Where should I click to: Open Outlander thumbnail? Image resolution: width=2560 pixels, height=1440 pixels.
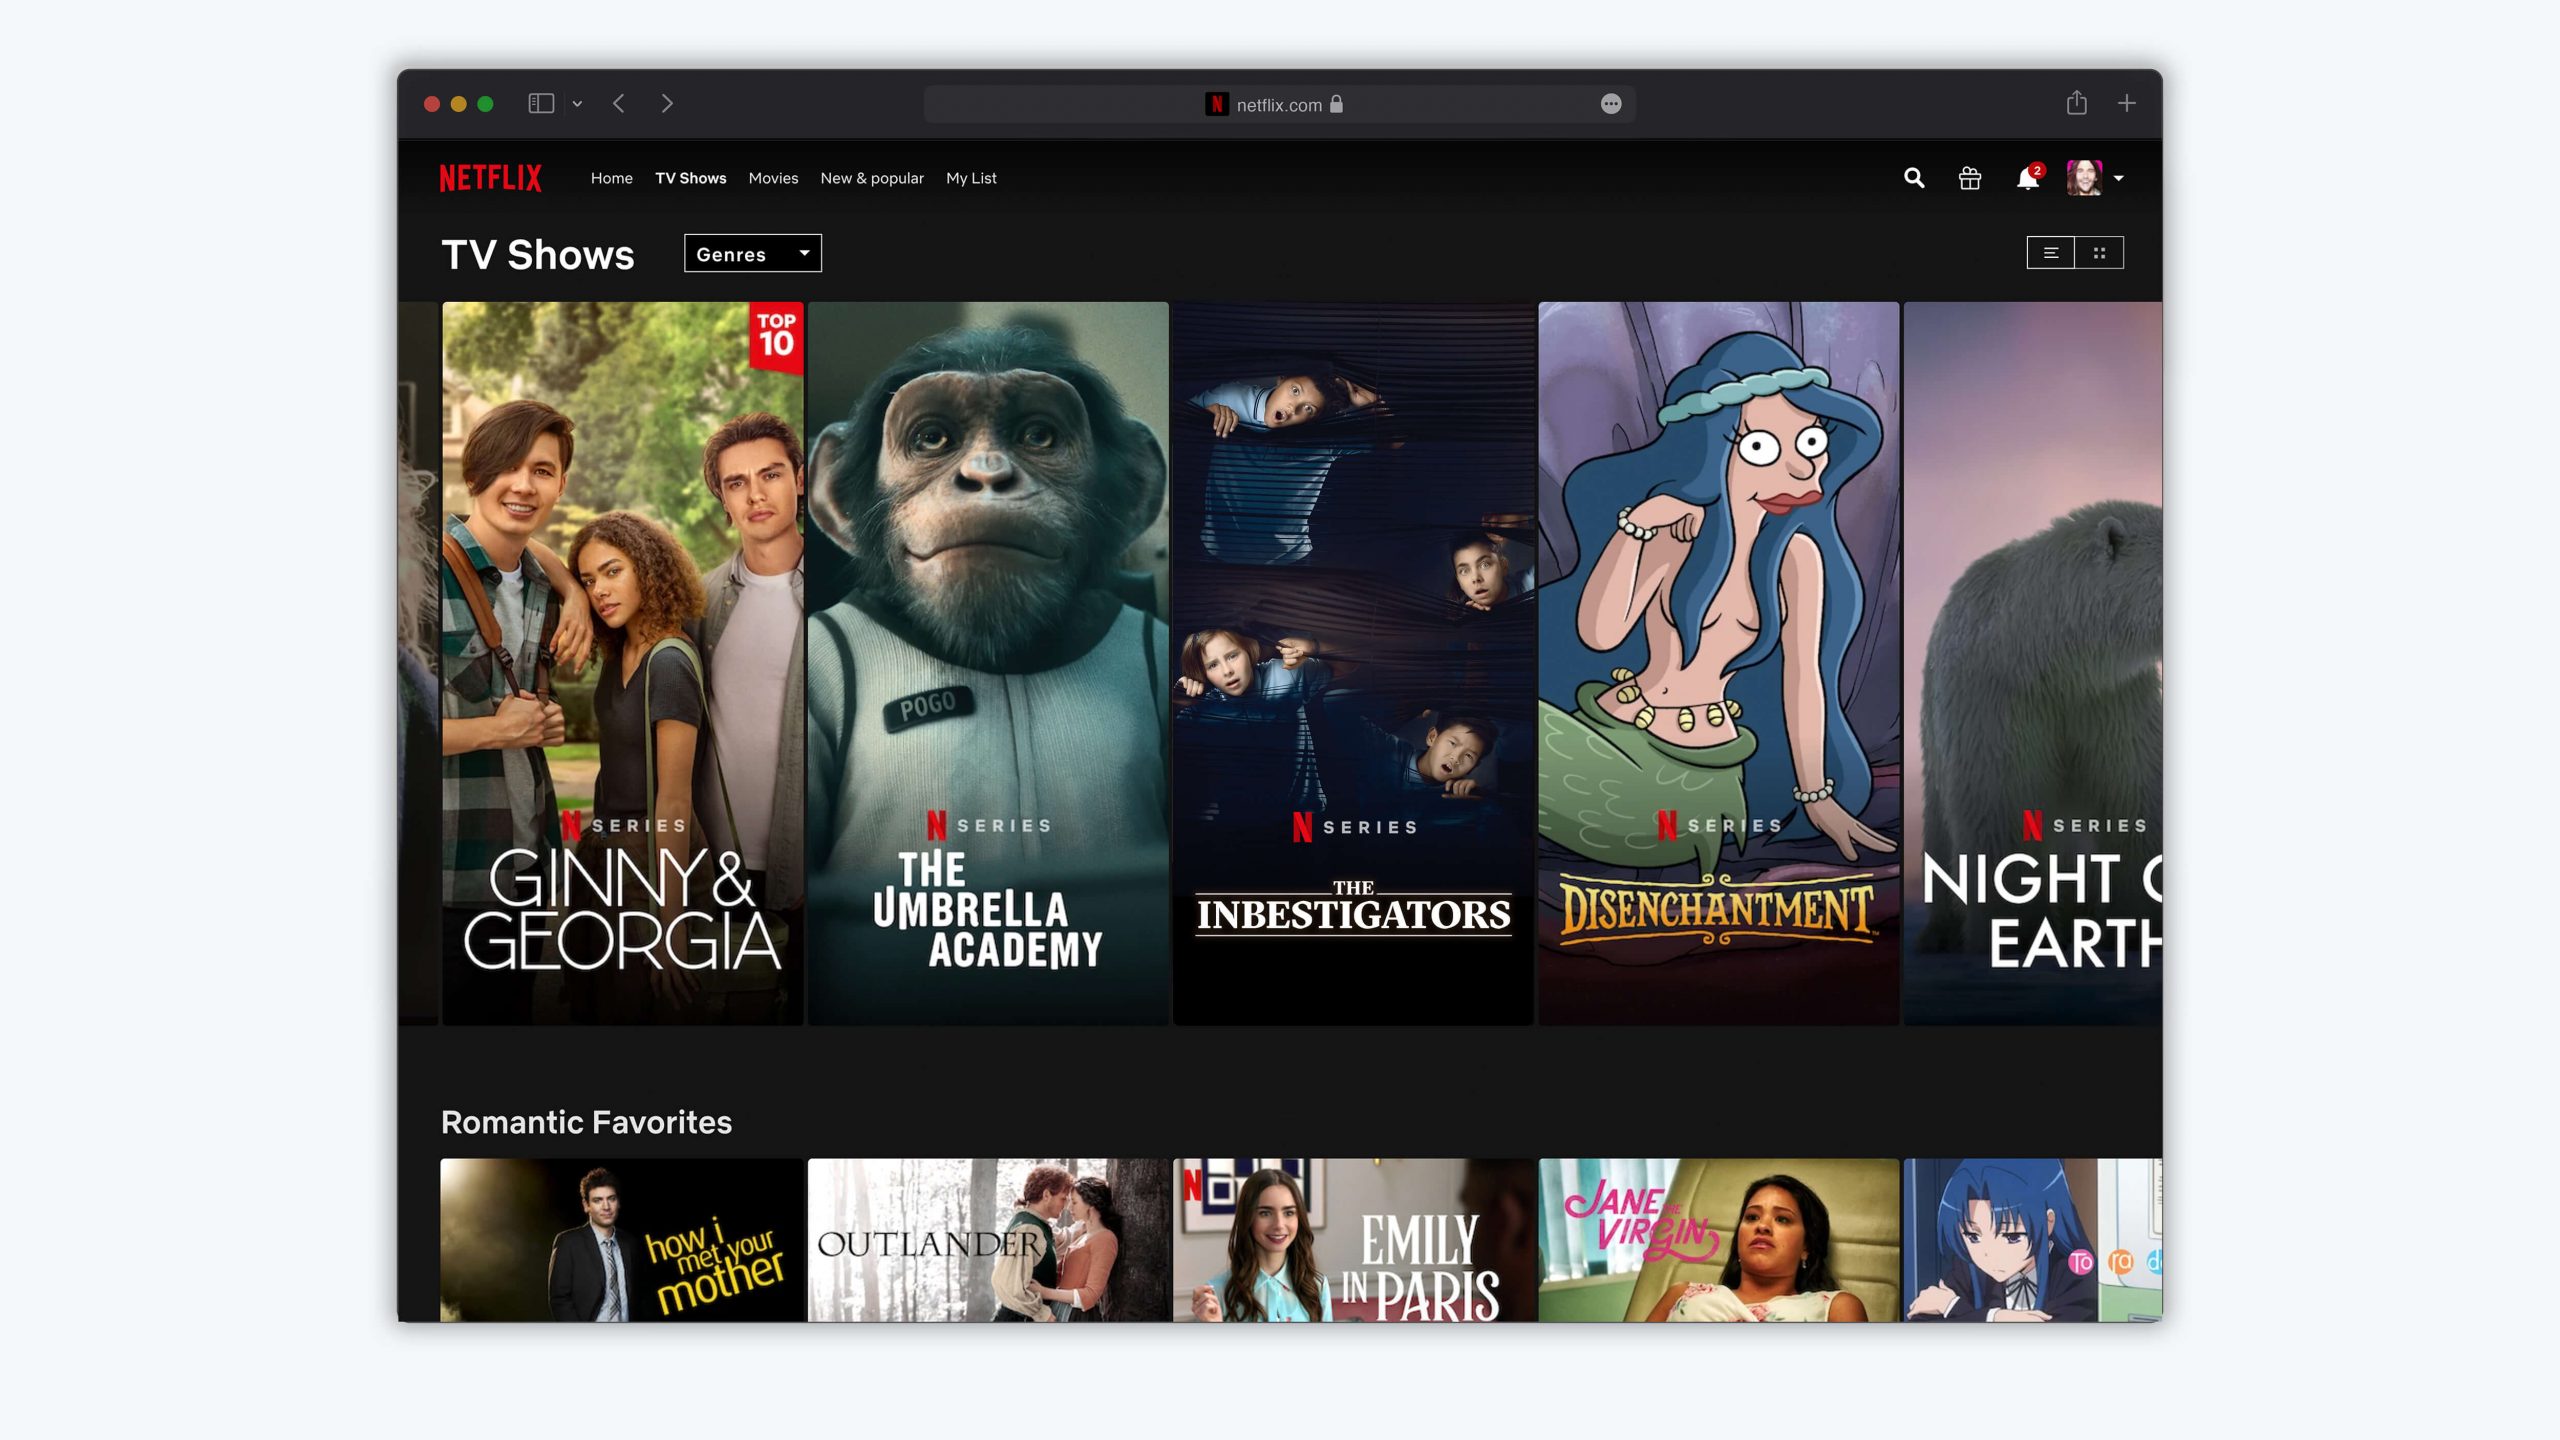coord(987,1240)
